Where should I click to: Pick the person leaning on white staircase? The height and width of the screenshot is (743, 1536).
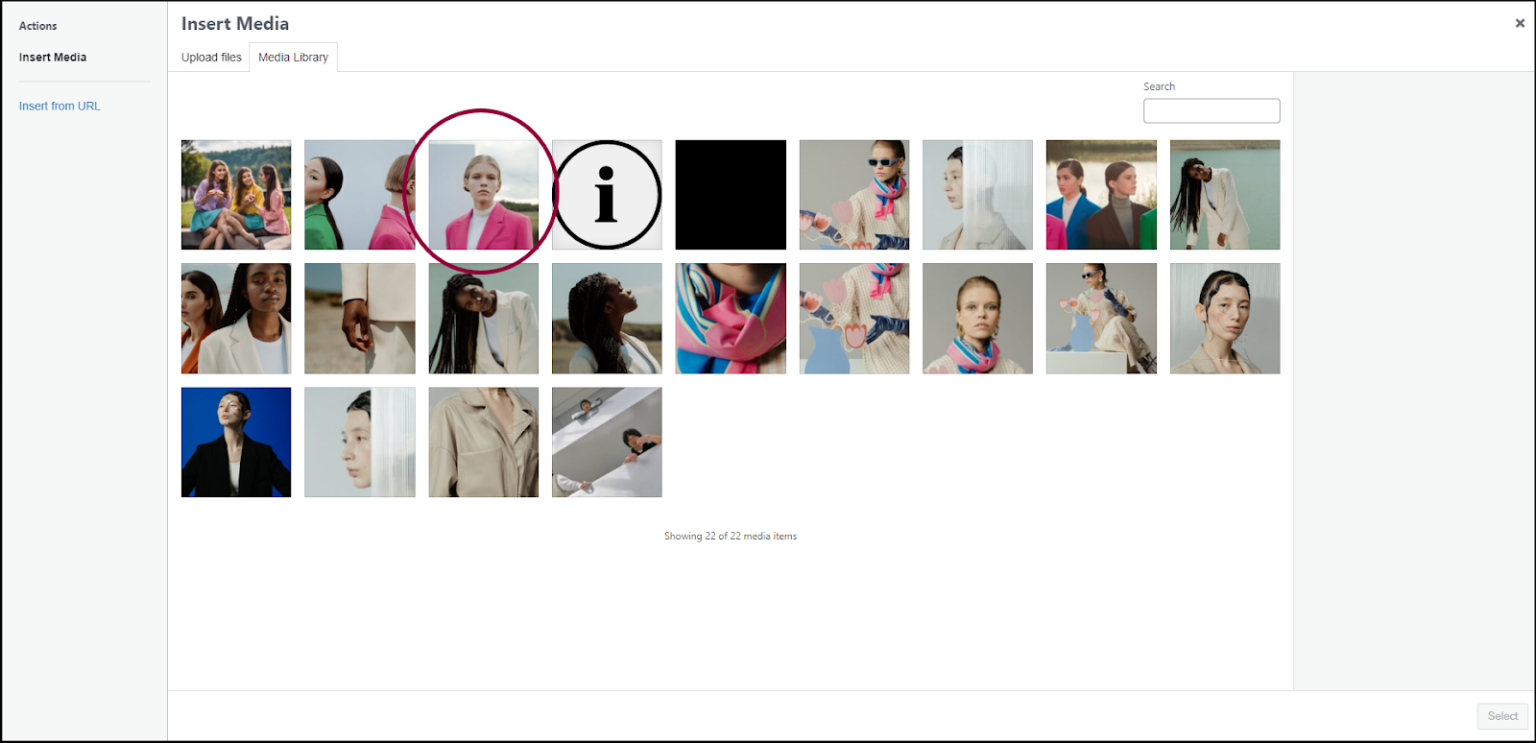click(607, 441)
